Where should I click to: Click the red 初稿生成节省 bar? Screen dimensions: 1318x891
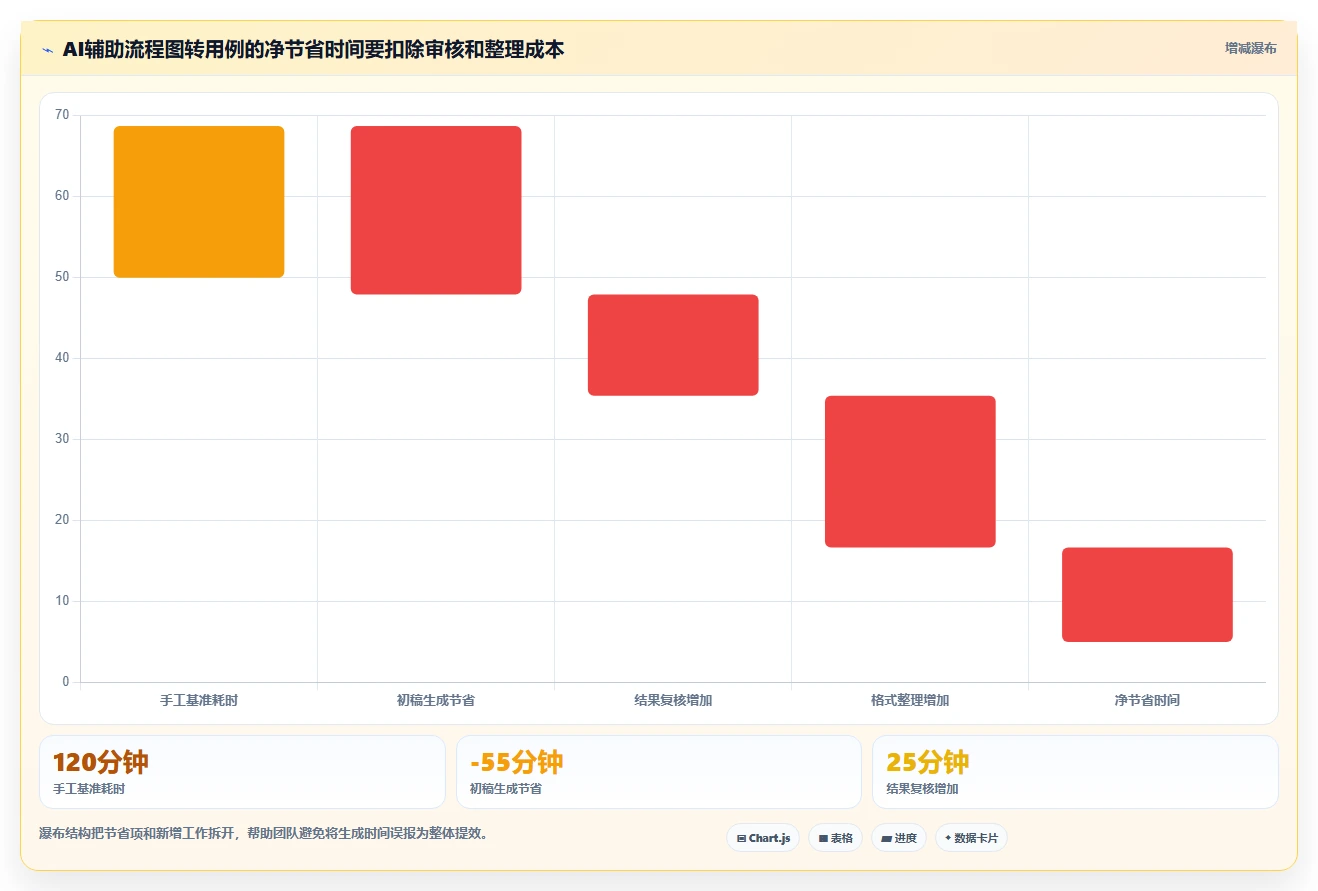[x=436, y=210]
